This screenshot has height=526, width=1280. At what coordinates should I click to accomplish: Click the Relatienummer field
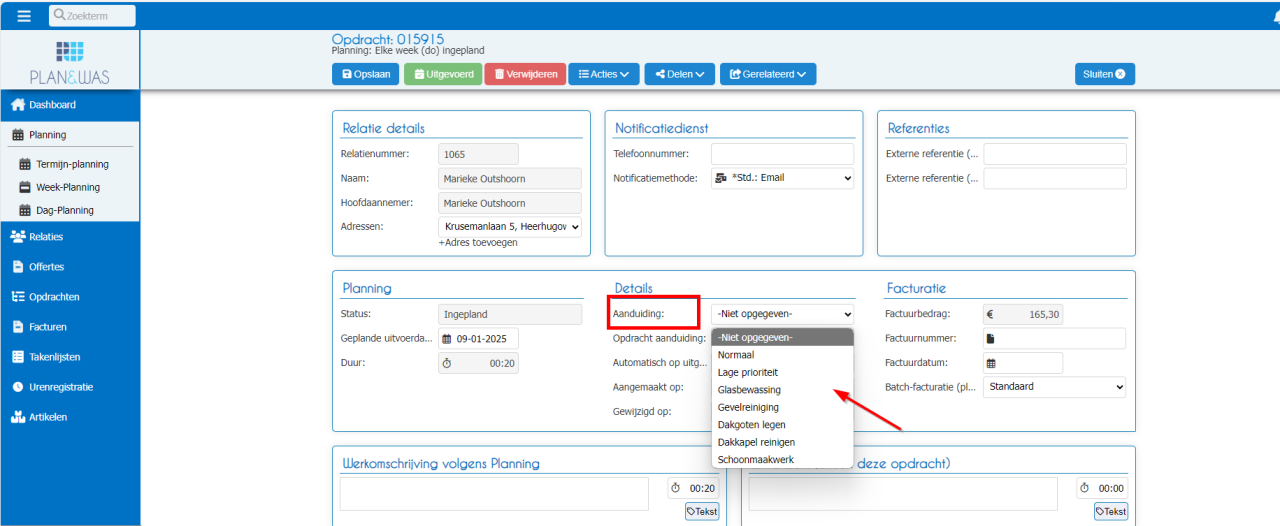click(x=478, y=154)
